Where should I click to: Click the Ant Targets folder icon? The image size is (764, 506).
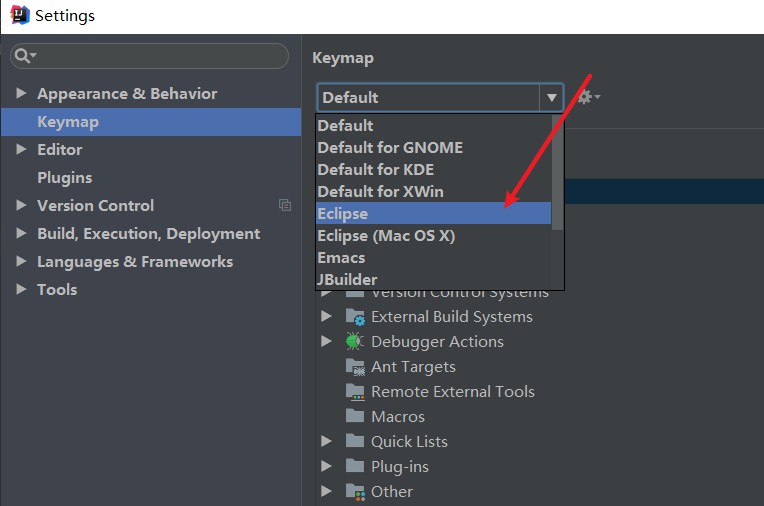point(355,366)
